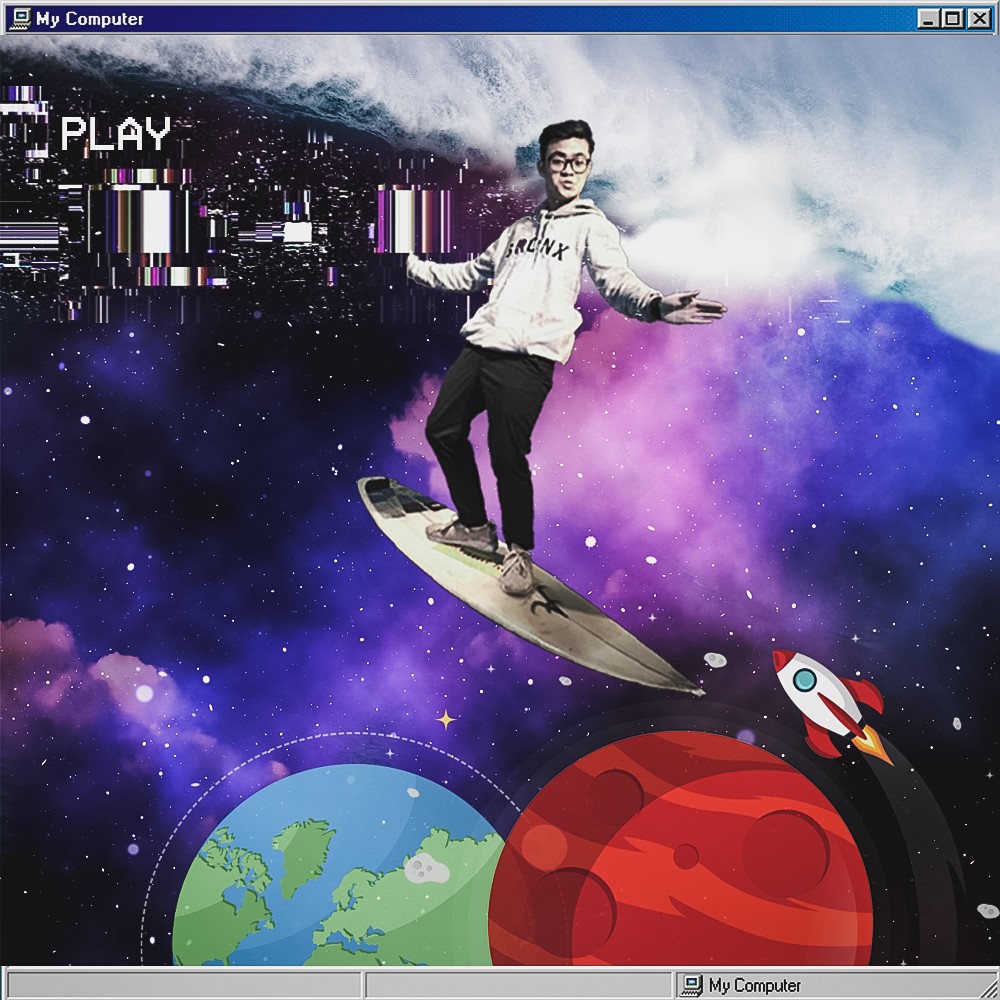Click the yellow four-pointed star above Earth

click(445, 719)
